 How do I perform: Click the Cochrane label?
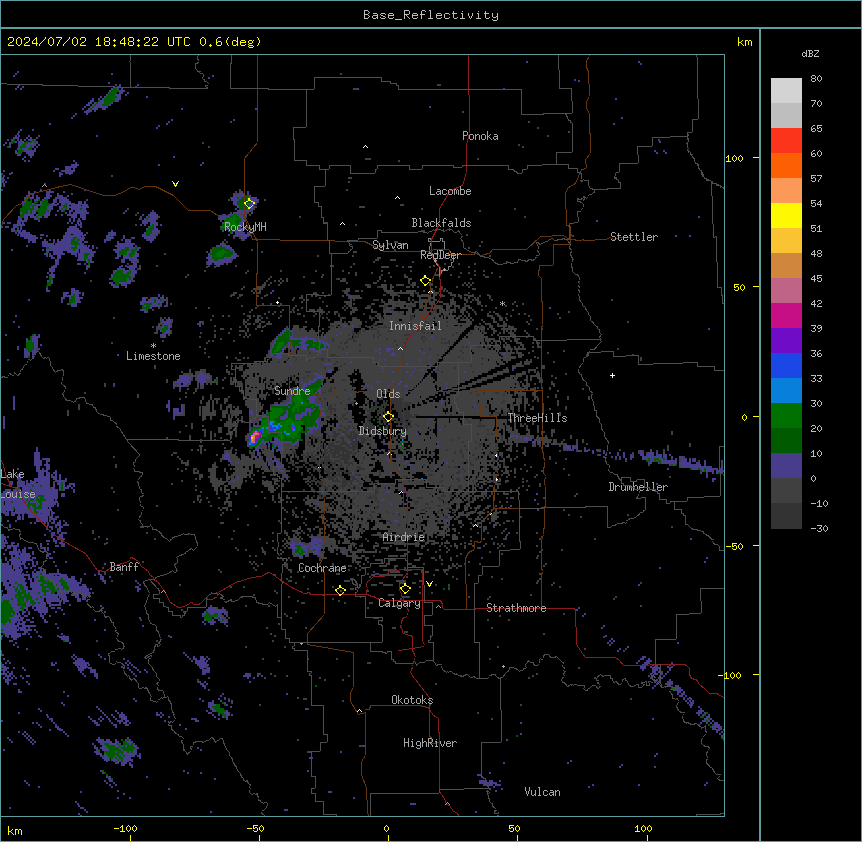click(322, 568)
